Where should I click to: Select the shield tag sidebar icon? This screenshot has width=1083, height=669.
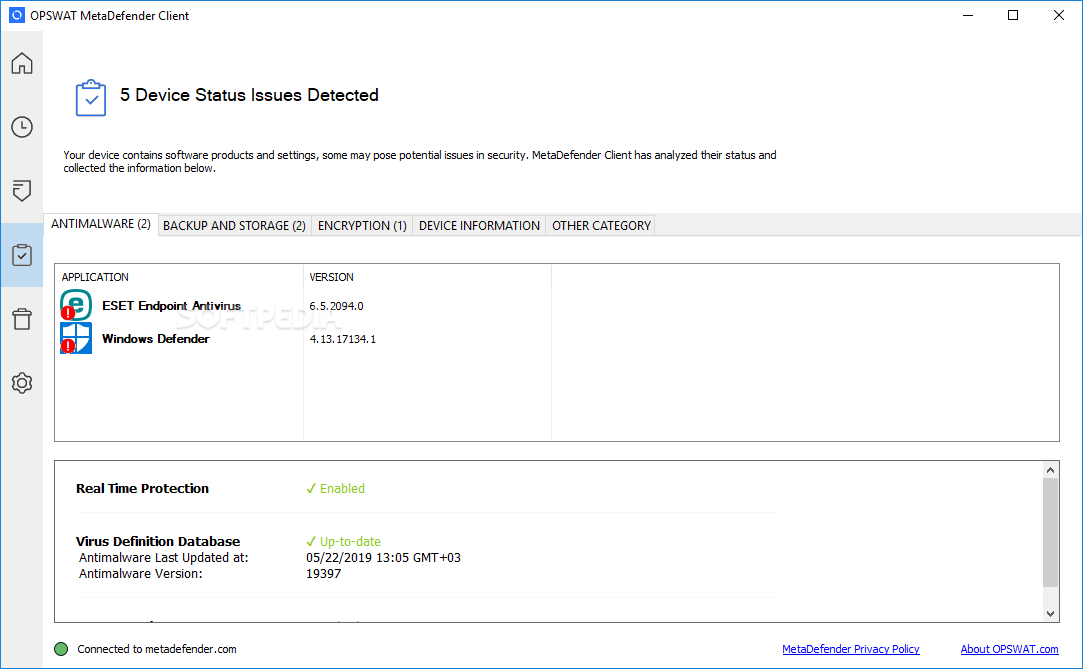(21, 191)
